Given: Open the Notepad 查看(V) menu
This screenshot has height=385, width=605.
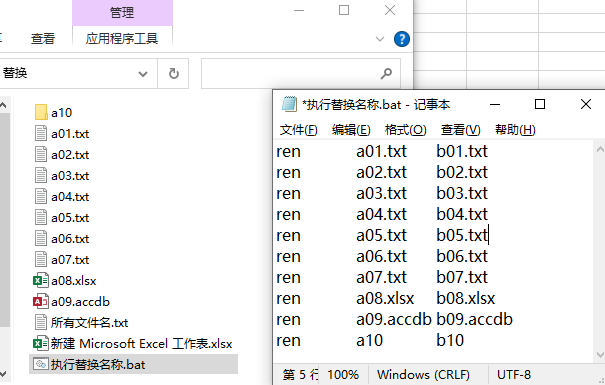Looking at the screenshot, I should coord(461,130).
